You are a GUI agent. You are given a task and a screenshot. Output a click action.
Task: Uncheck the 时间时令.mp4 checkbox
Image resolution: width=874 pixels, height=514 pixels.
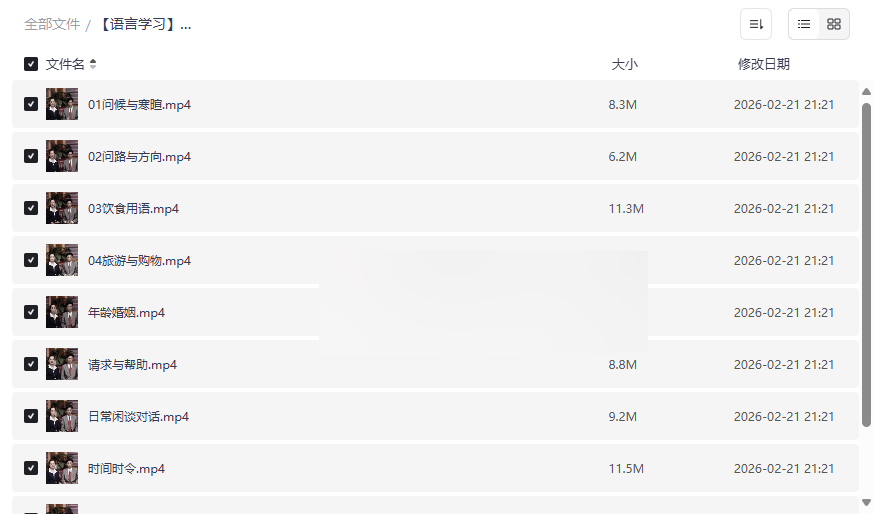pyautogui.click(x=31, y=468)
